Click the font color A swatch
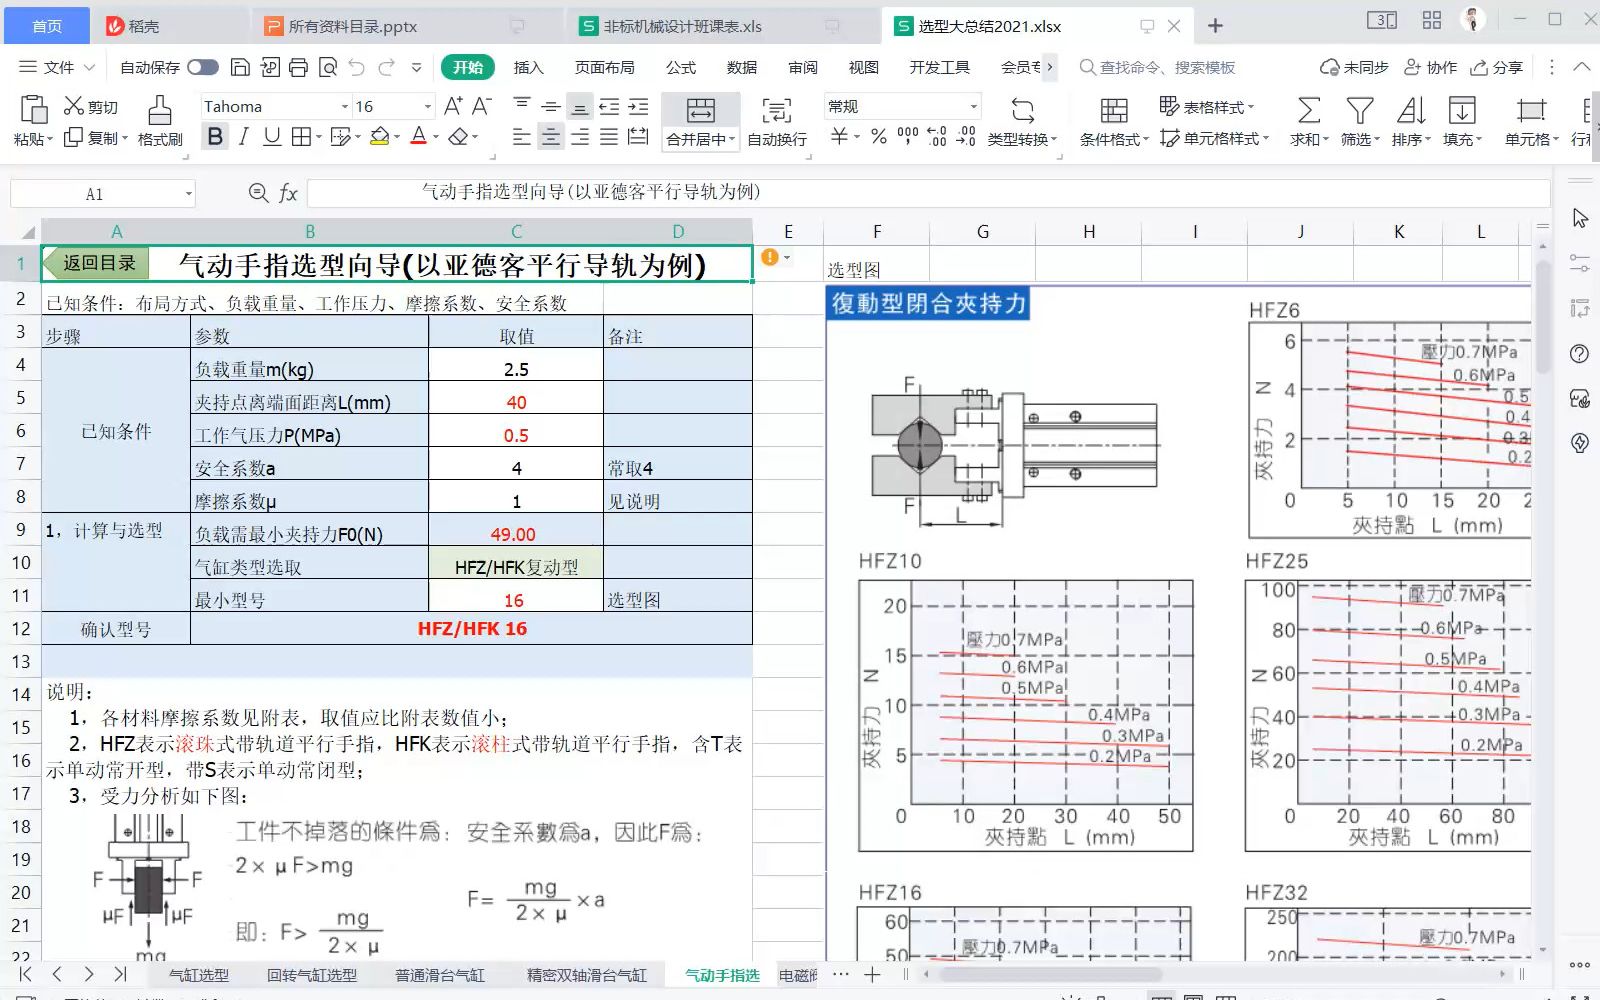The height and width of the screenshot is (1000, 1600). coord(419,137)
